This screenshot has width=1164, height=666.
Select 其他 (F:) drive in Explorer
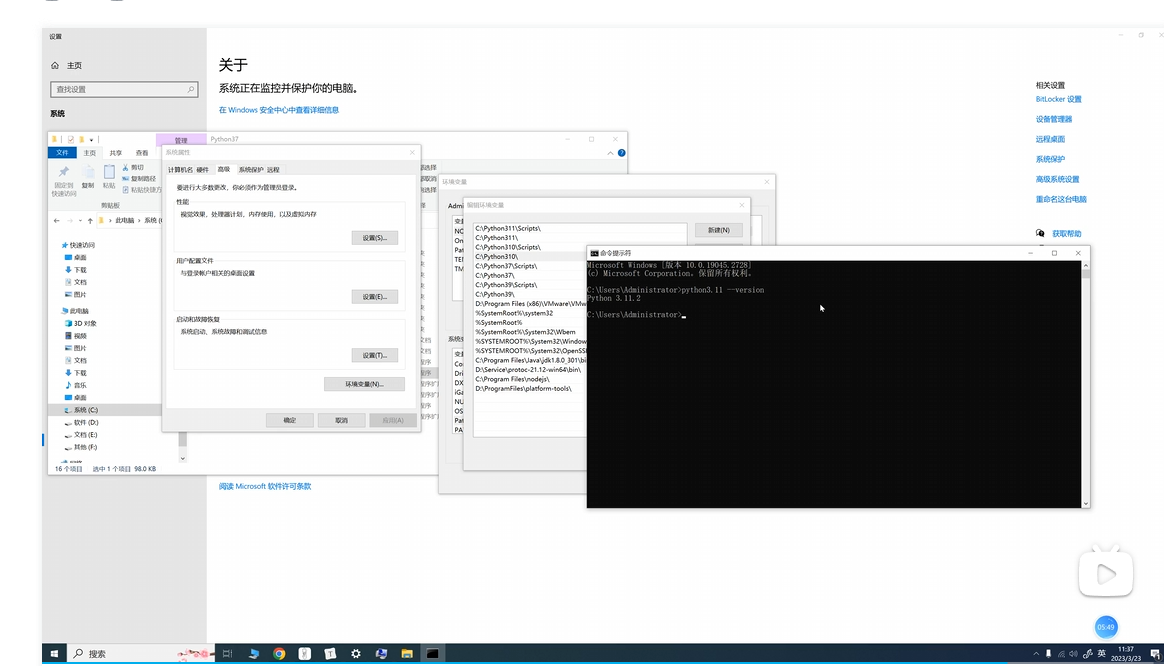pos(81,448)
